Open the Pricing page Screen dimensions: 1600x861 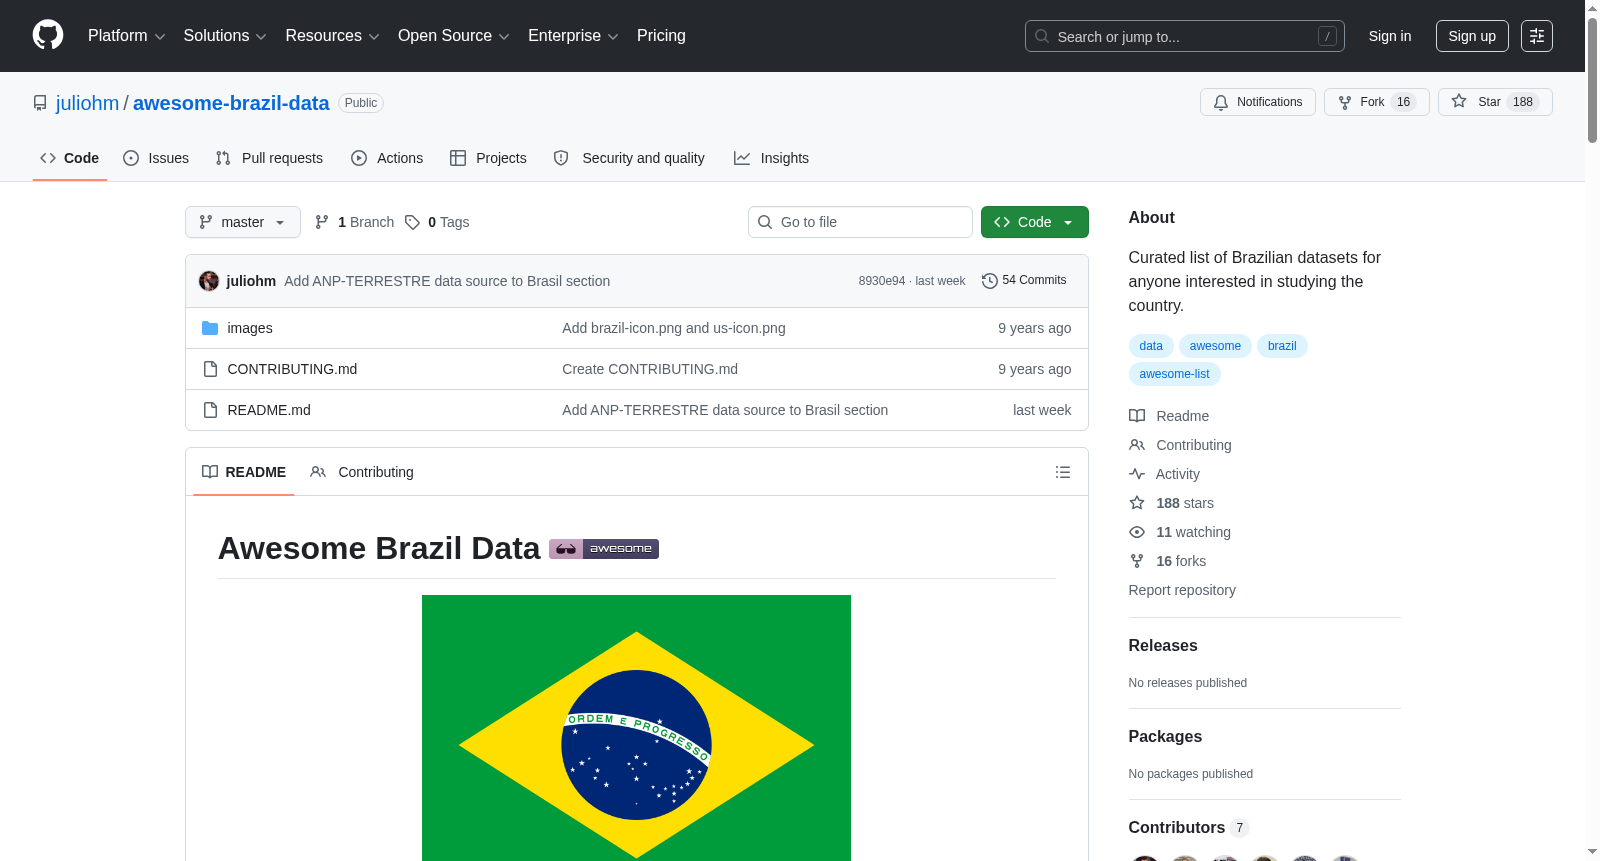click(661, 36)
